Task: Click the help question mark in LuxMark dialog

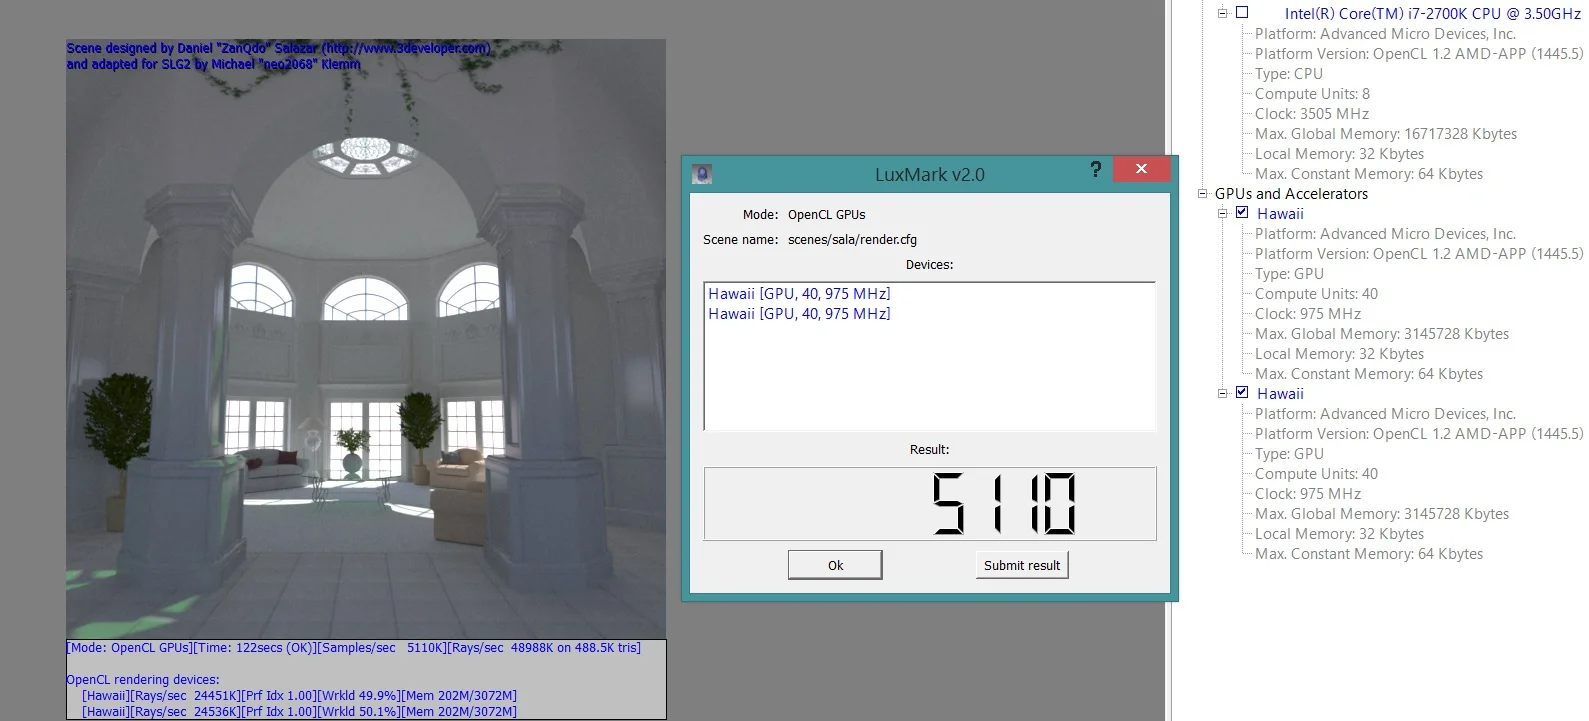Action: (x=1095, y=169)
